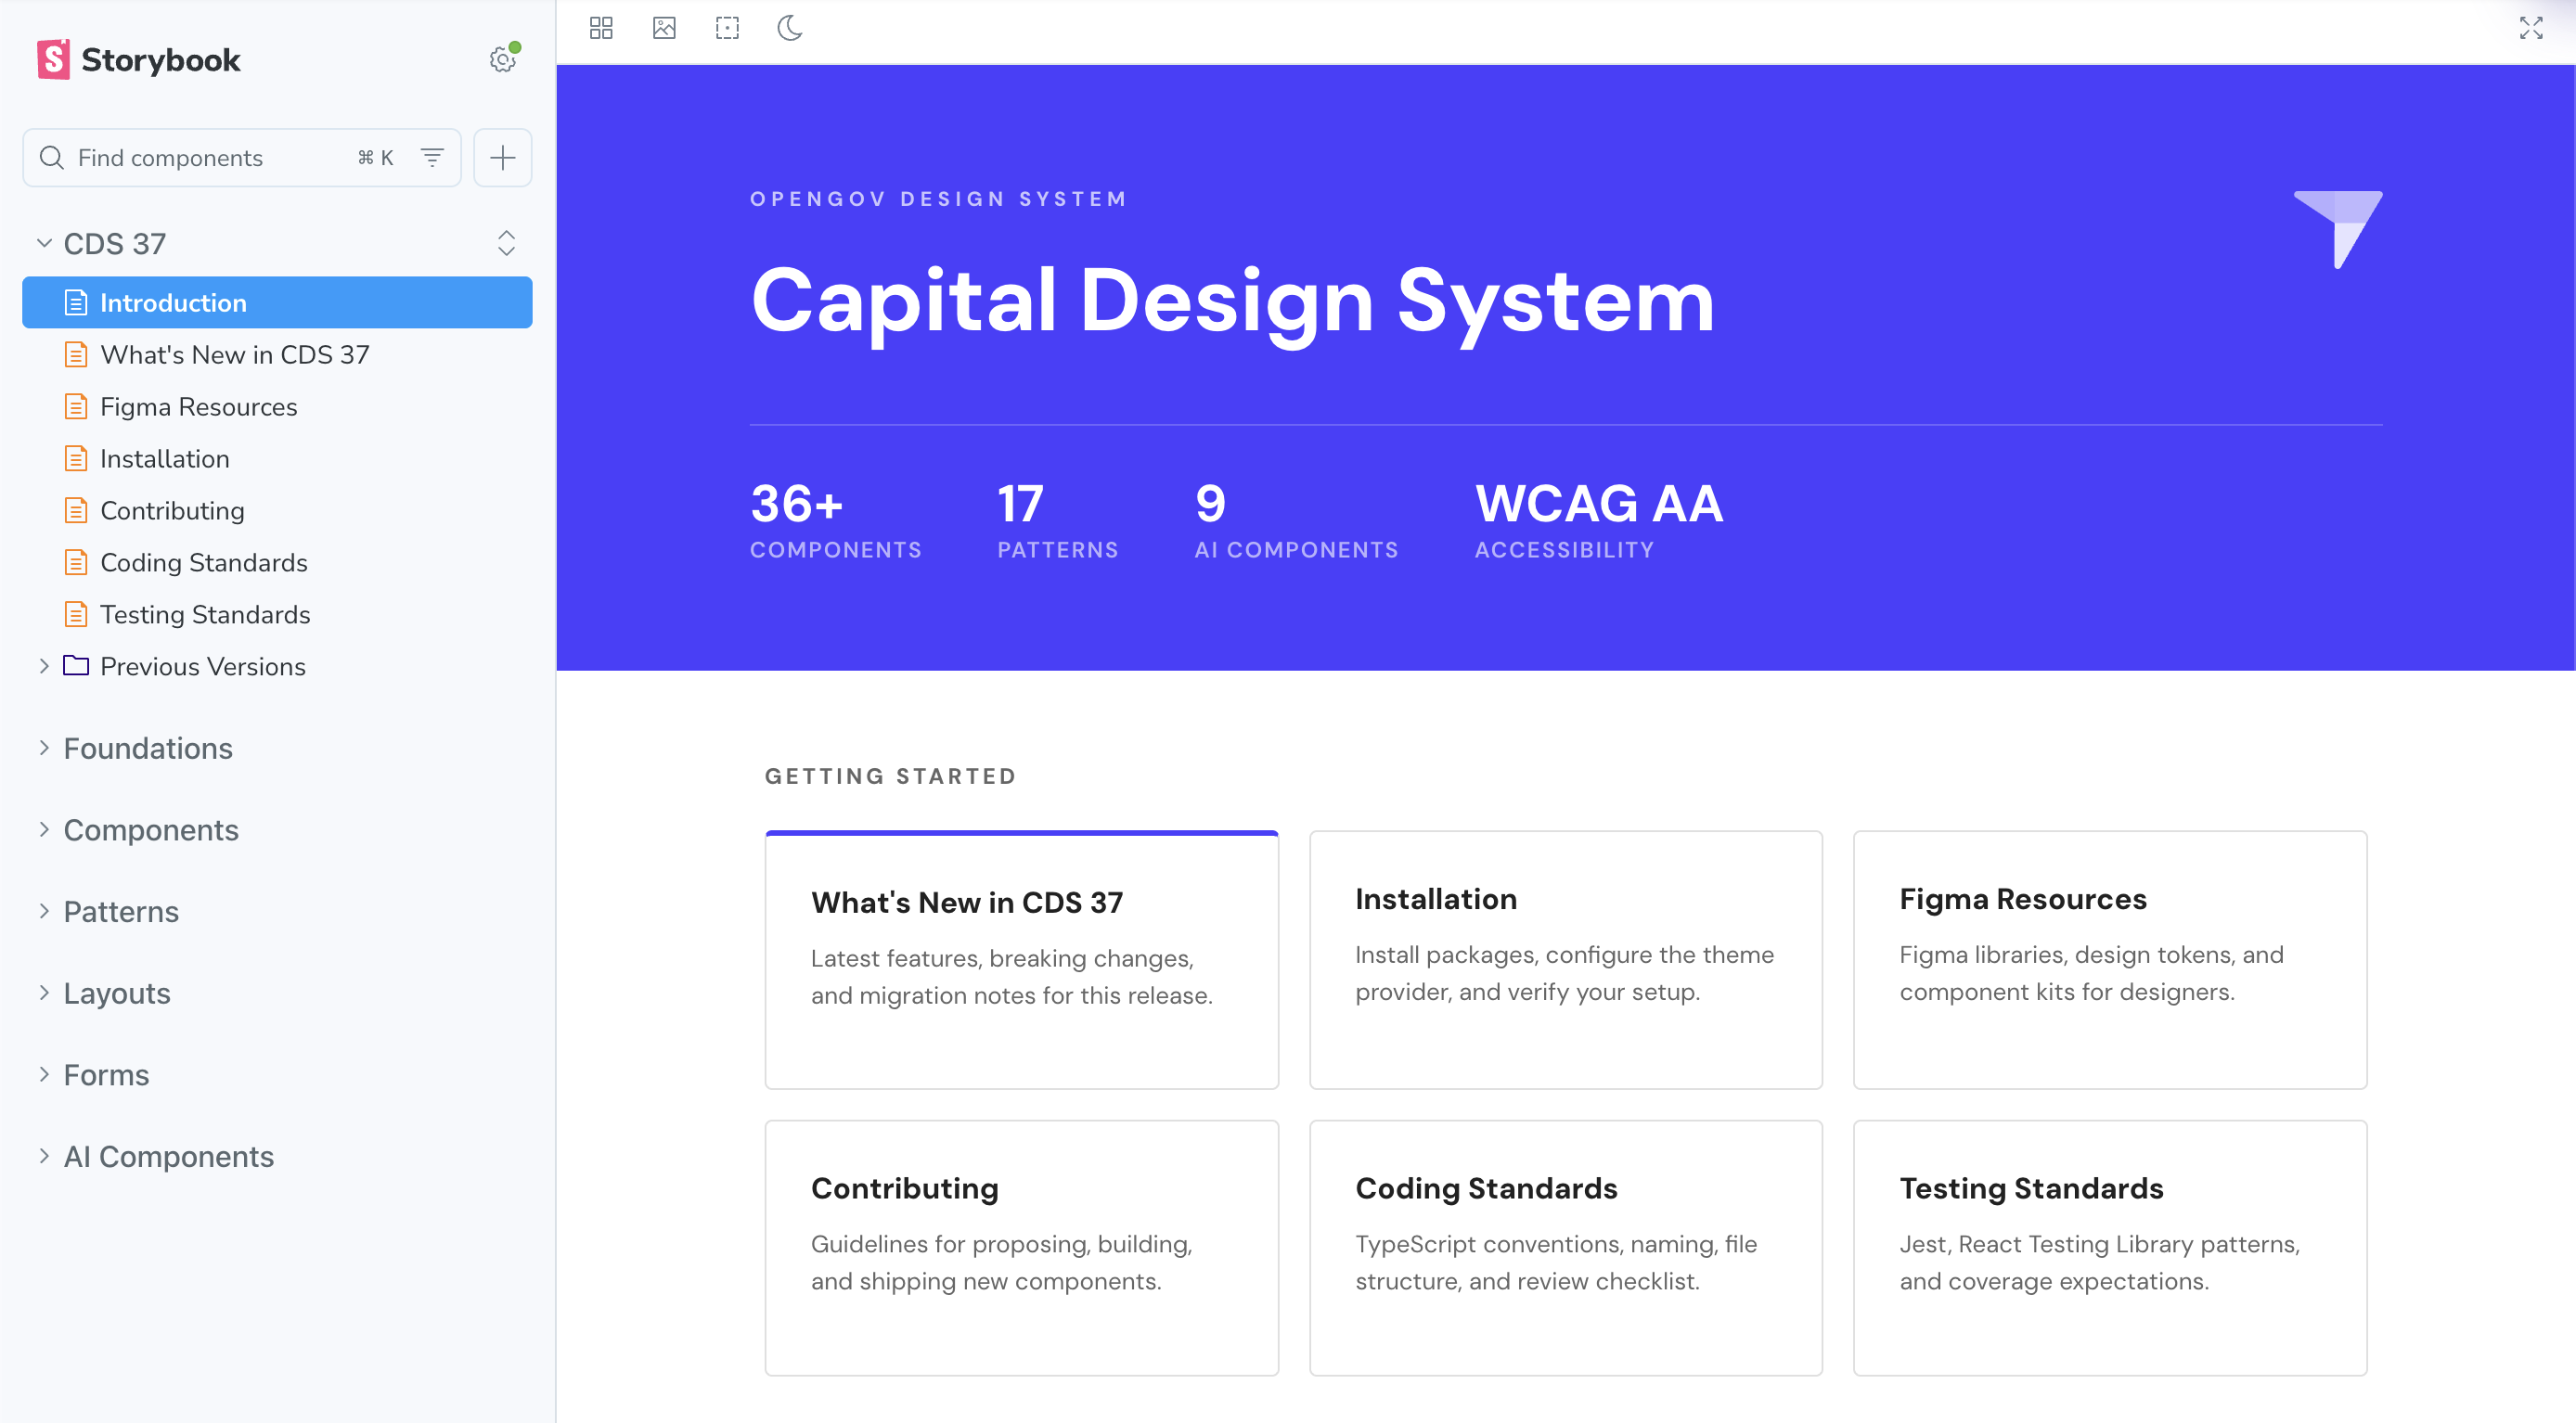Click document icon beside Contributing in sidebar
2576x1423 pixels.
[76, 510]
